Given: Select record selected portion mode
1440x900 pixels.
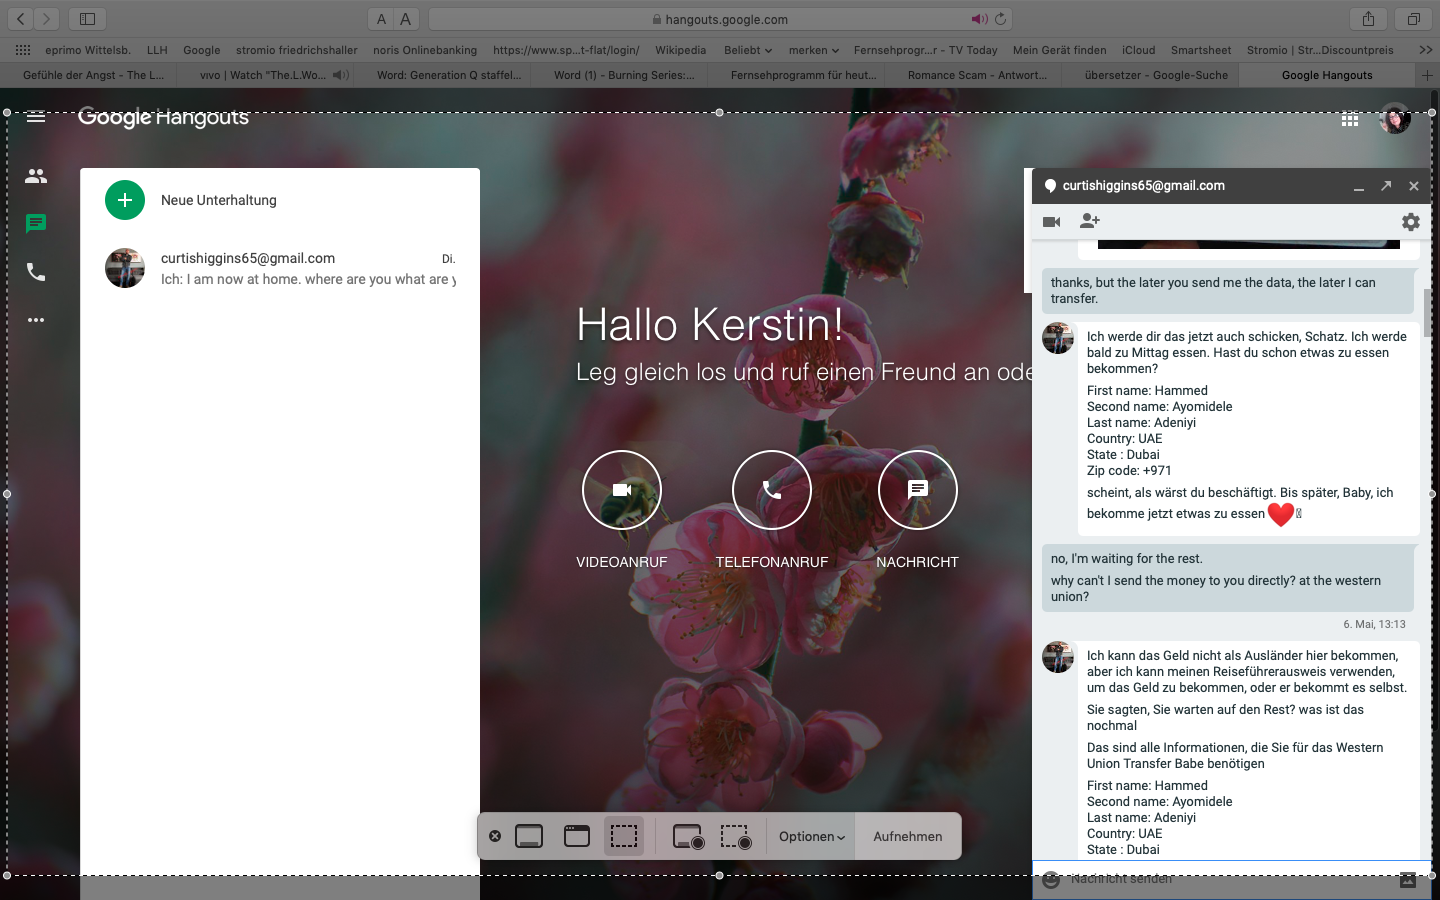Looking at the screenshot, I should click(736, 836).
